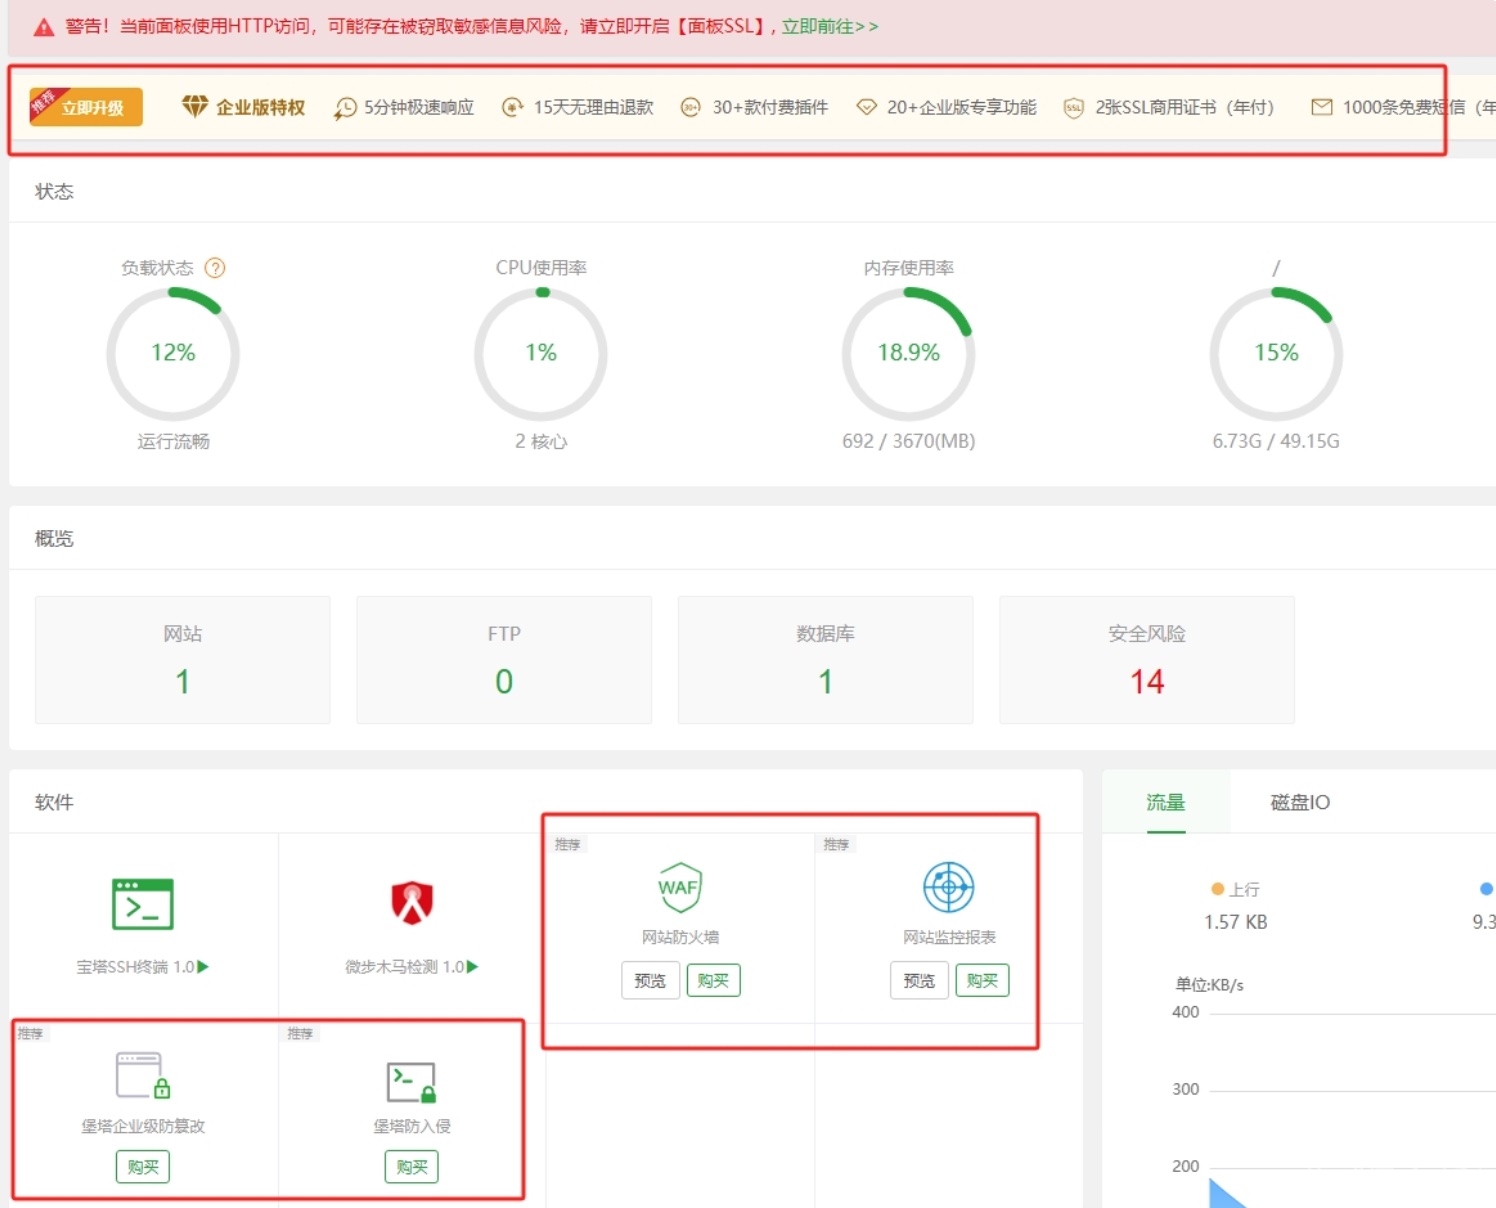This screenshot has height=1208, width=1496.
Task: Click 预览 under 网站防火墙
Action: click(650, 981)
